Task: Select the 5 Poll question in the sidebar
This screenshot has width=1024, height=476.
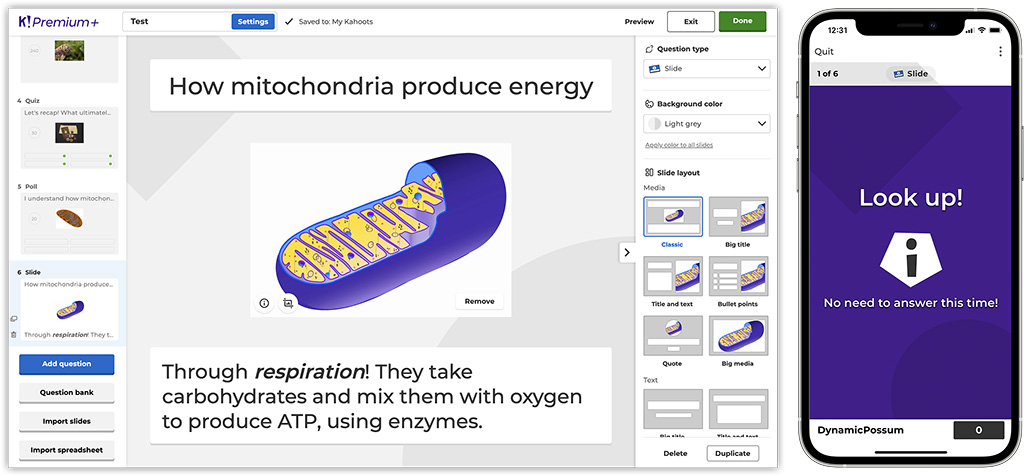Action: click(x=69, y=220)
